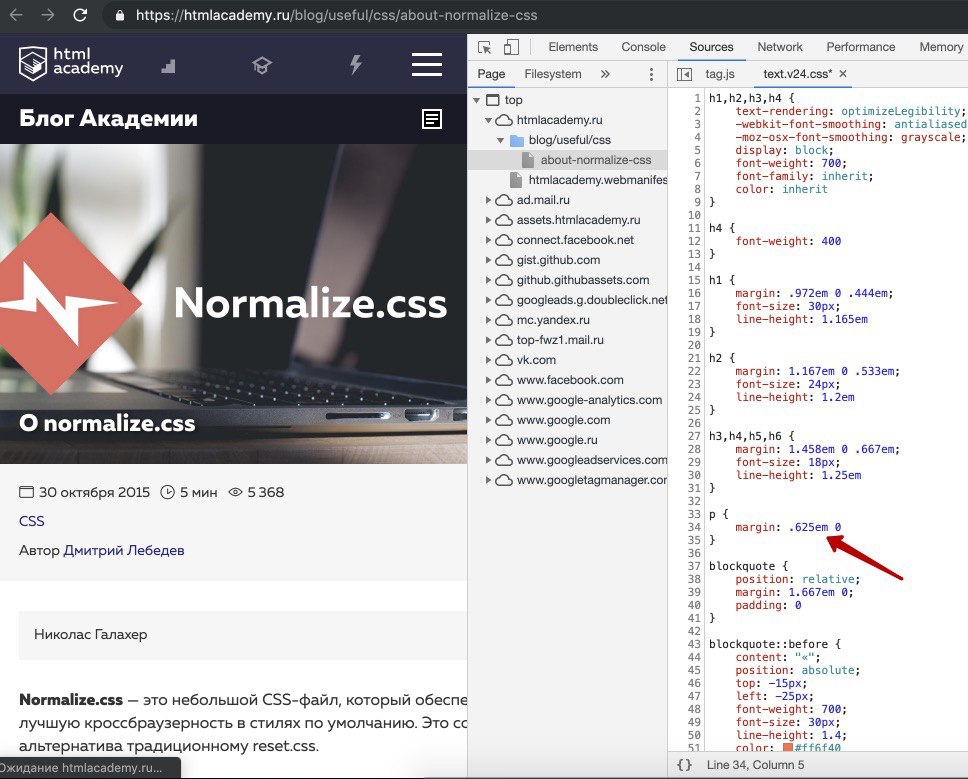Click the CSS category link
Viewport: 968px width, 779px height.
(31, 521)
